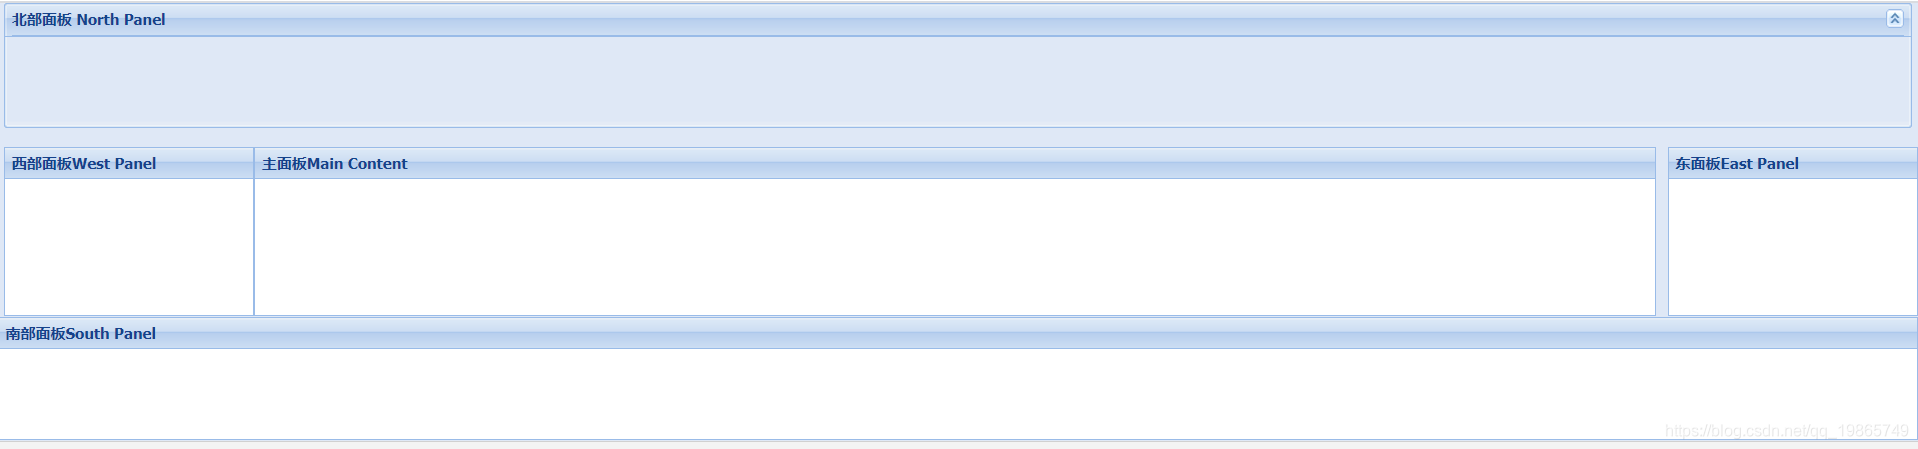Screen dimensions: 1918x449
Task: Collapse the North Panel with the double-arrow icon
Action: coord(1894,19)
